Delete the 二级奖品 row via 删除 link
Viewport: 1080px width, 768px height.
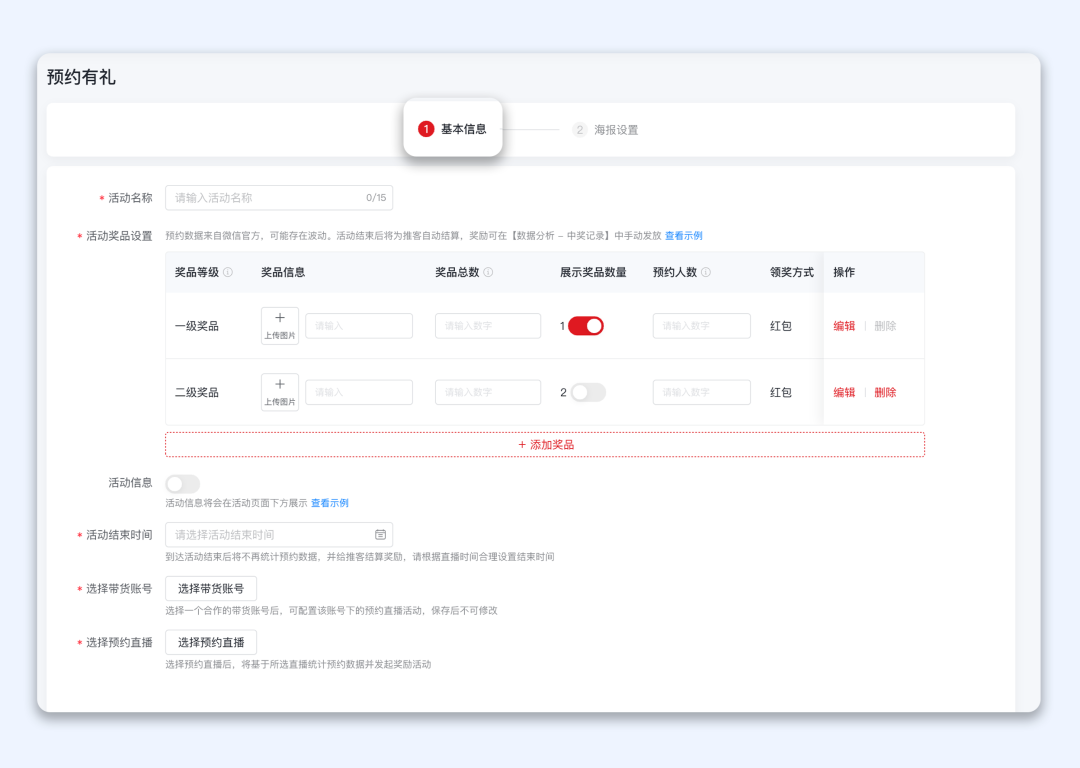click(x=884, y=392)
